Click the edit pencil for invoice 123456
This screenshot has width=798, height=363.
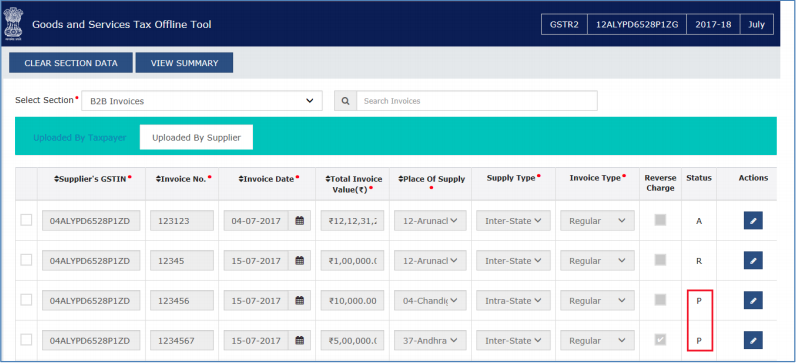pyautogui.click(x=753, y=300)
